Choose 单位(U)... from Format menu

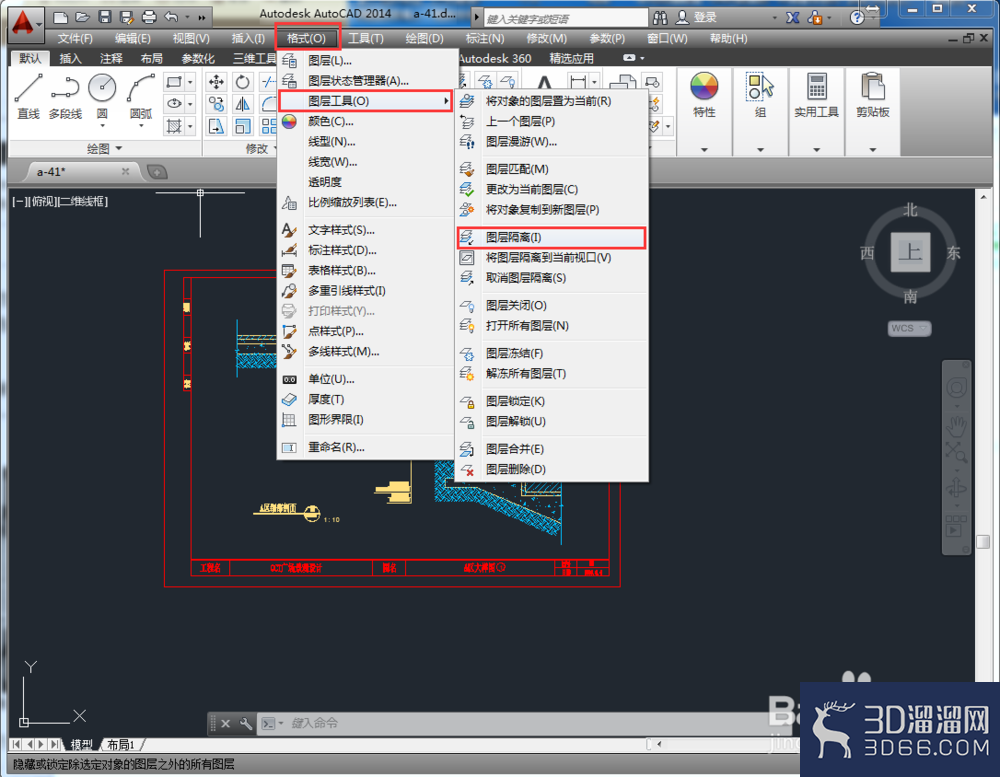[x=366, y=379]
